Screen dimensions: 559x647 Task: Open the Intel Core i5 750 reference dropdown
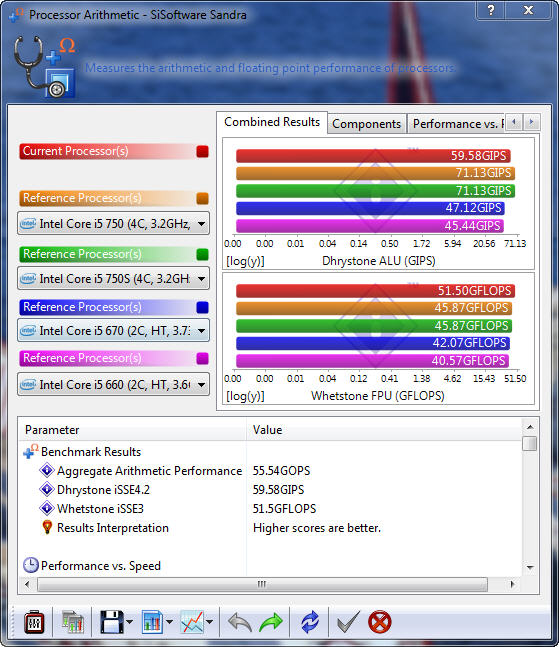pyautogui.click(x=113, y=224)
